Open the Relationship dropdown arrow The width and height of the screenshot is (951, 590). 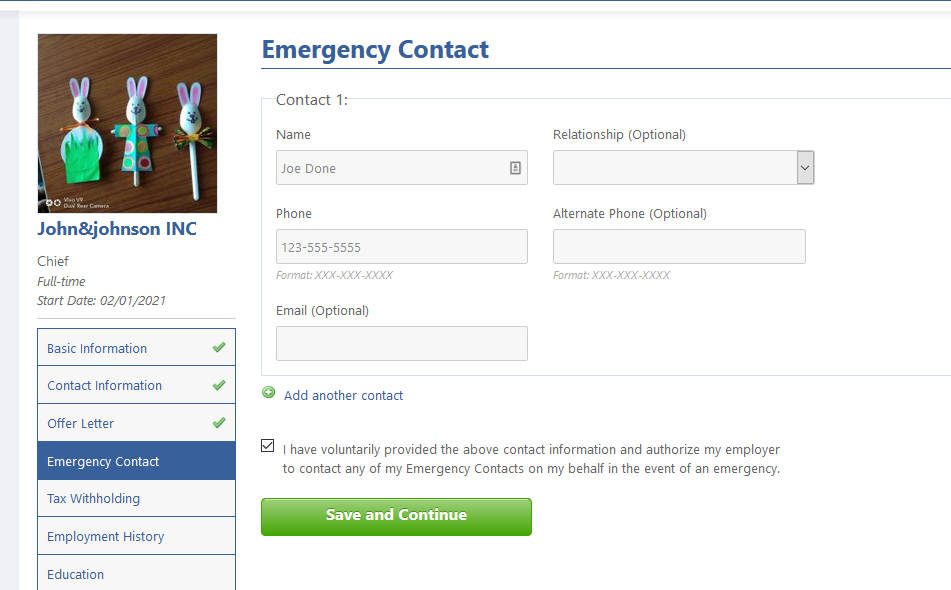tap(805, 168)
